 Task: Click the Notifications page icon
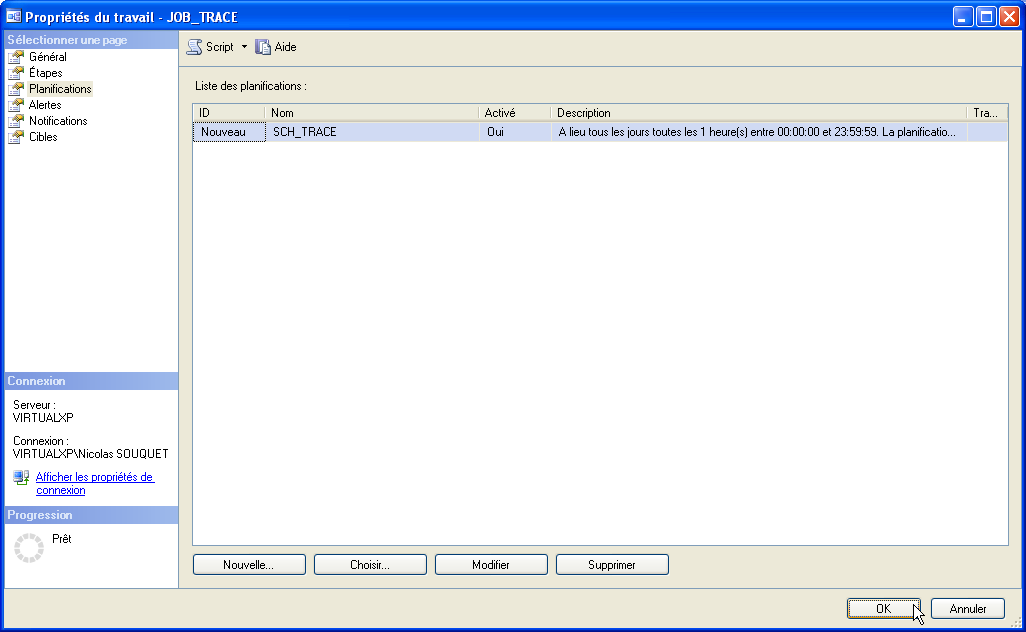point(16,121)
